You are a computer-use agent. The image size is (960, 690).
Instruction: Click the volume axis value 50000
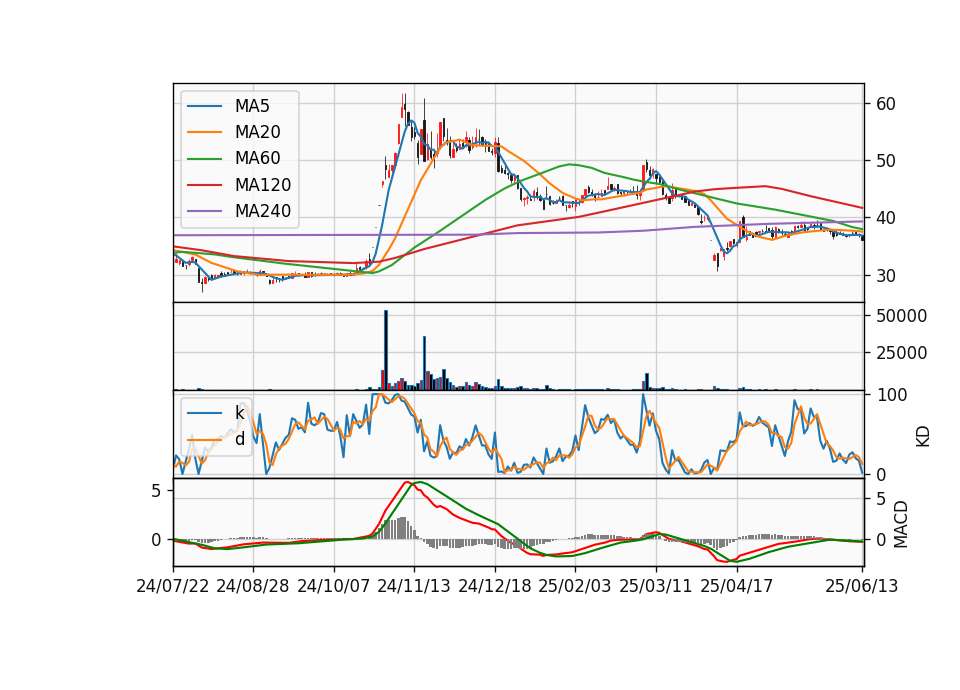pyautogui.click(x=902, y=316)
